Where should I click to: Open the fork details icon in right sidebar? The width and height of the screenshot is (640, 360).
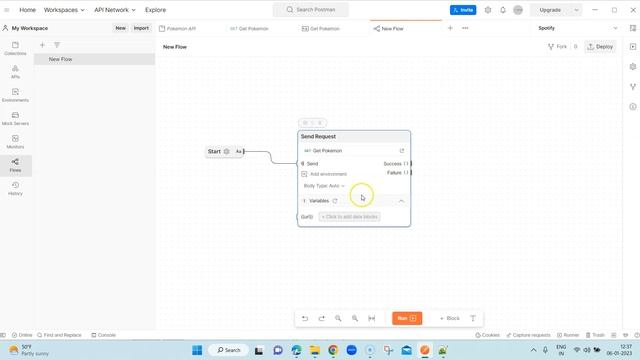coord(633,87)
